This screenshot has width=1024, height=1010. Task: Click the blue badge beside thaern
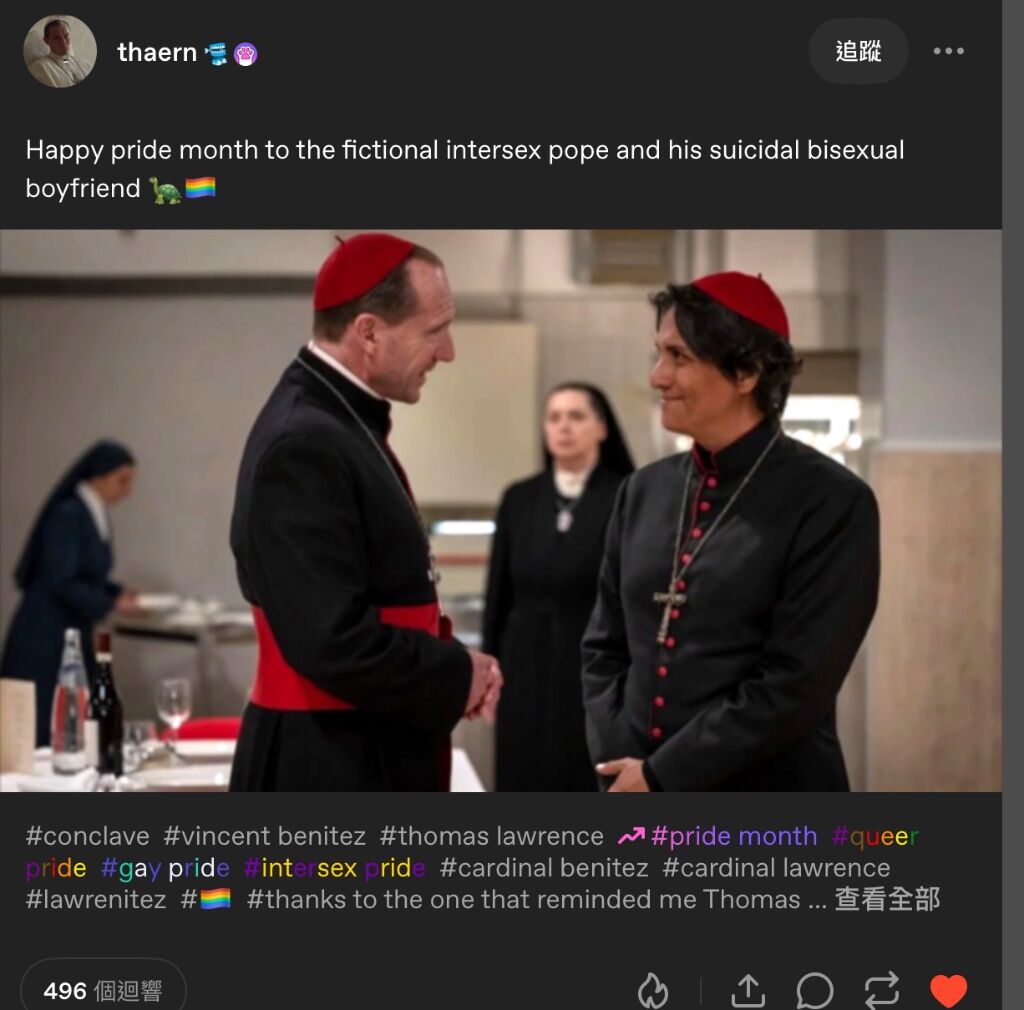[x=216, y=54]
